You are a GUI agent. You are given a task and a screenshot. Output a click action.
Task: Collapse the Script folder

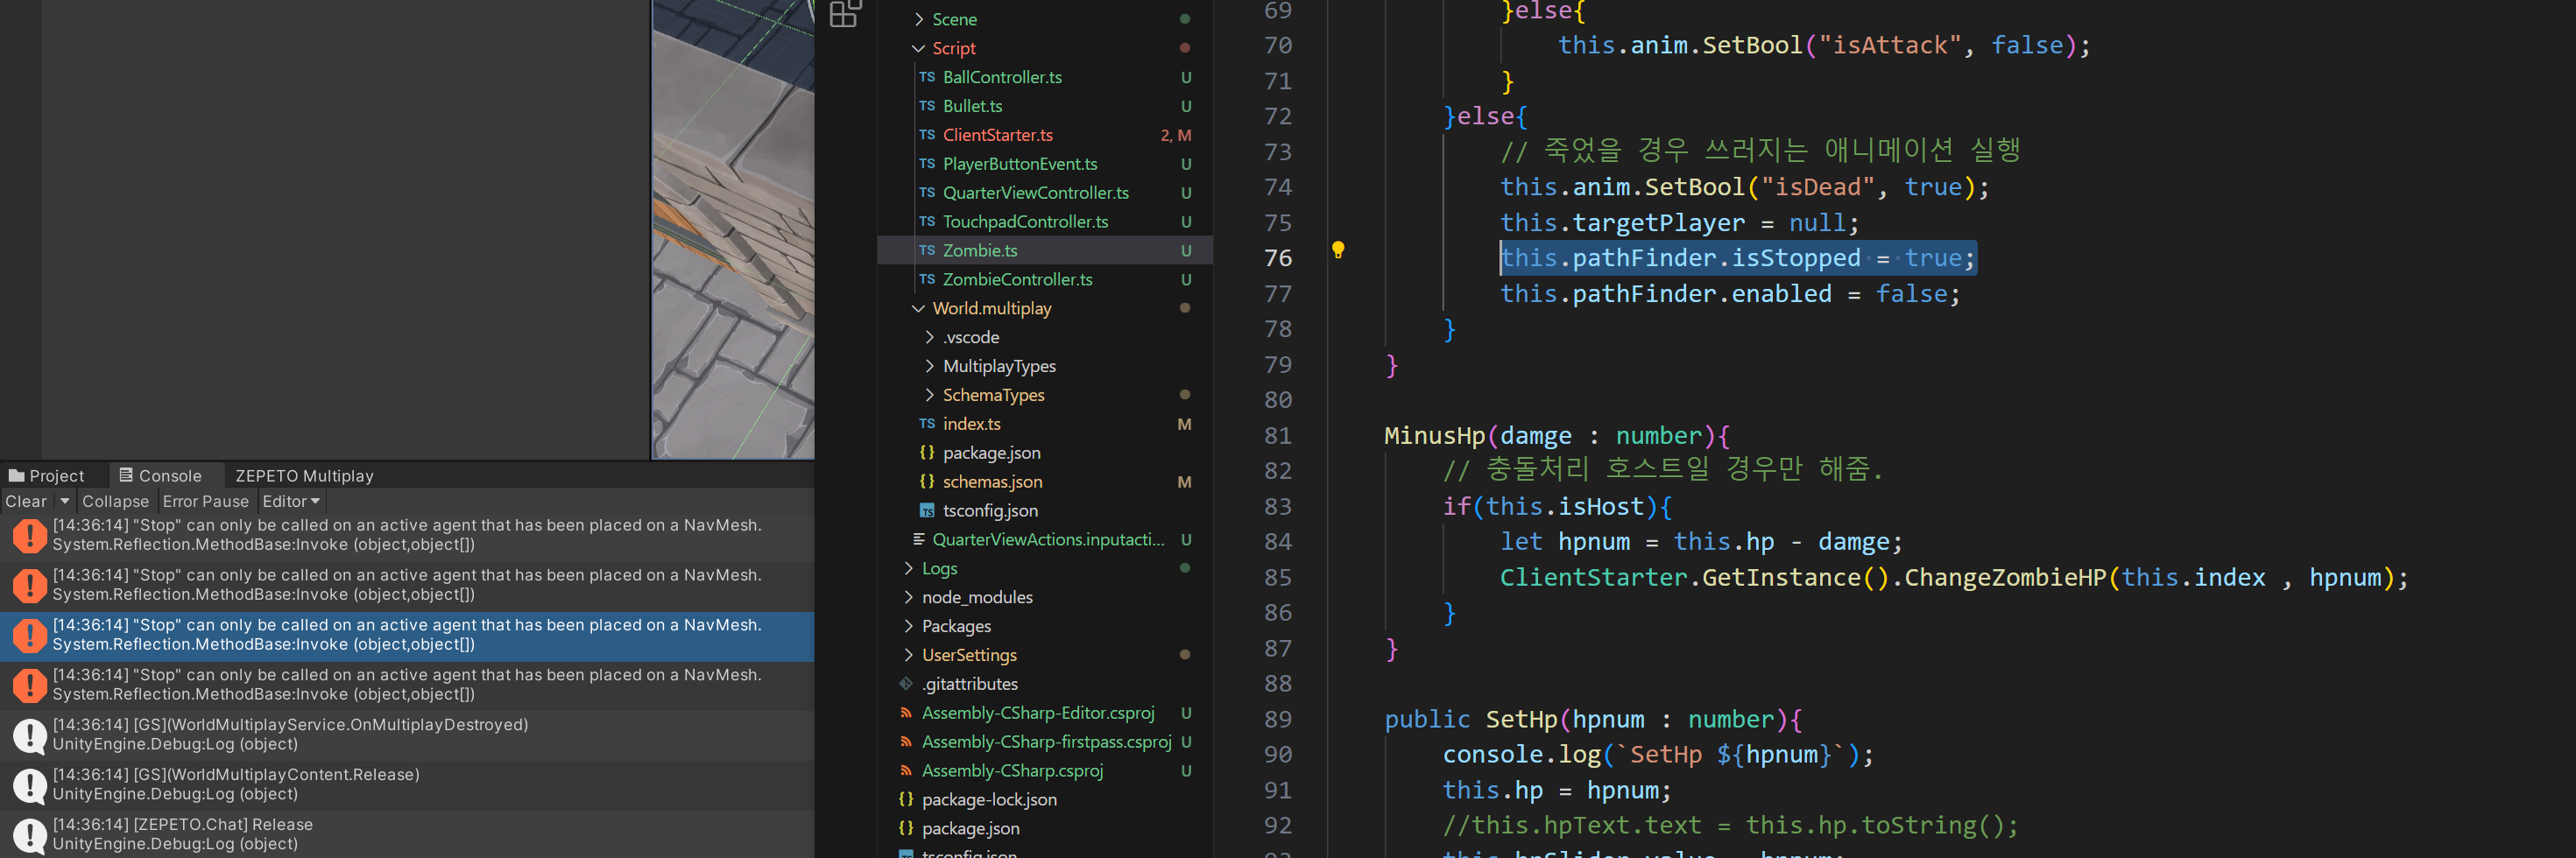coord(918,49)
